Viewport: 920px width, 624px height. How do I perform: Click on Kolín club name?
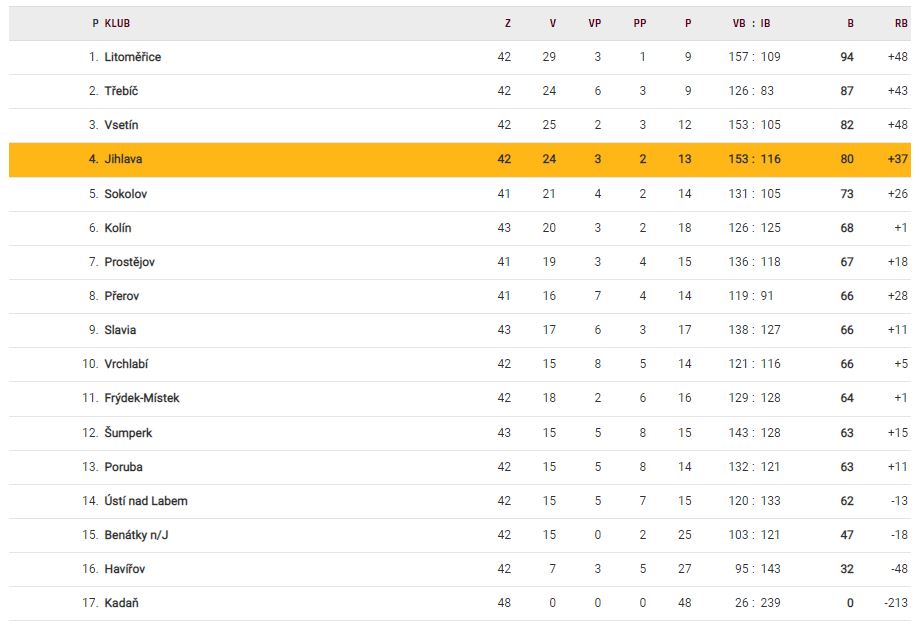point(118,228)
